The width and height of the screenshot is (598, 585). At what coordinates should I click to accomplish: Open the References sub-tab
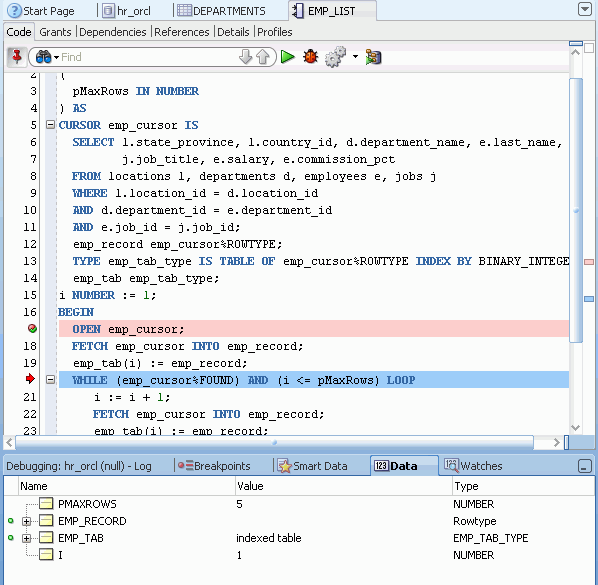point(182,32)
